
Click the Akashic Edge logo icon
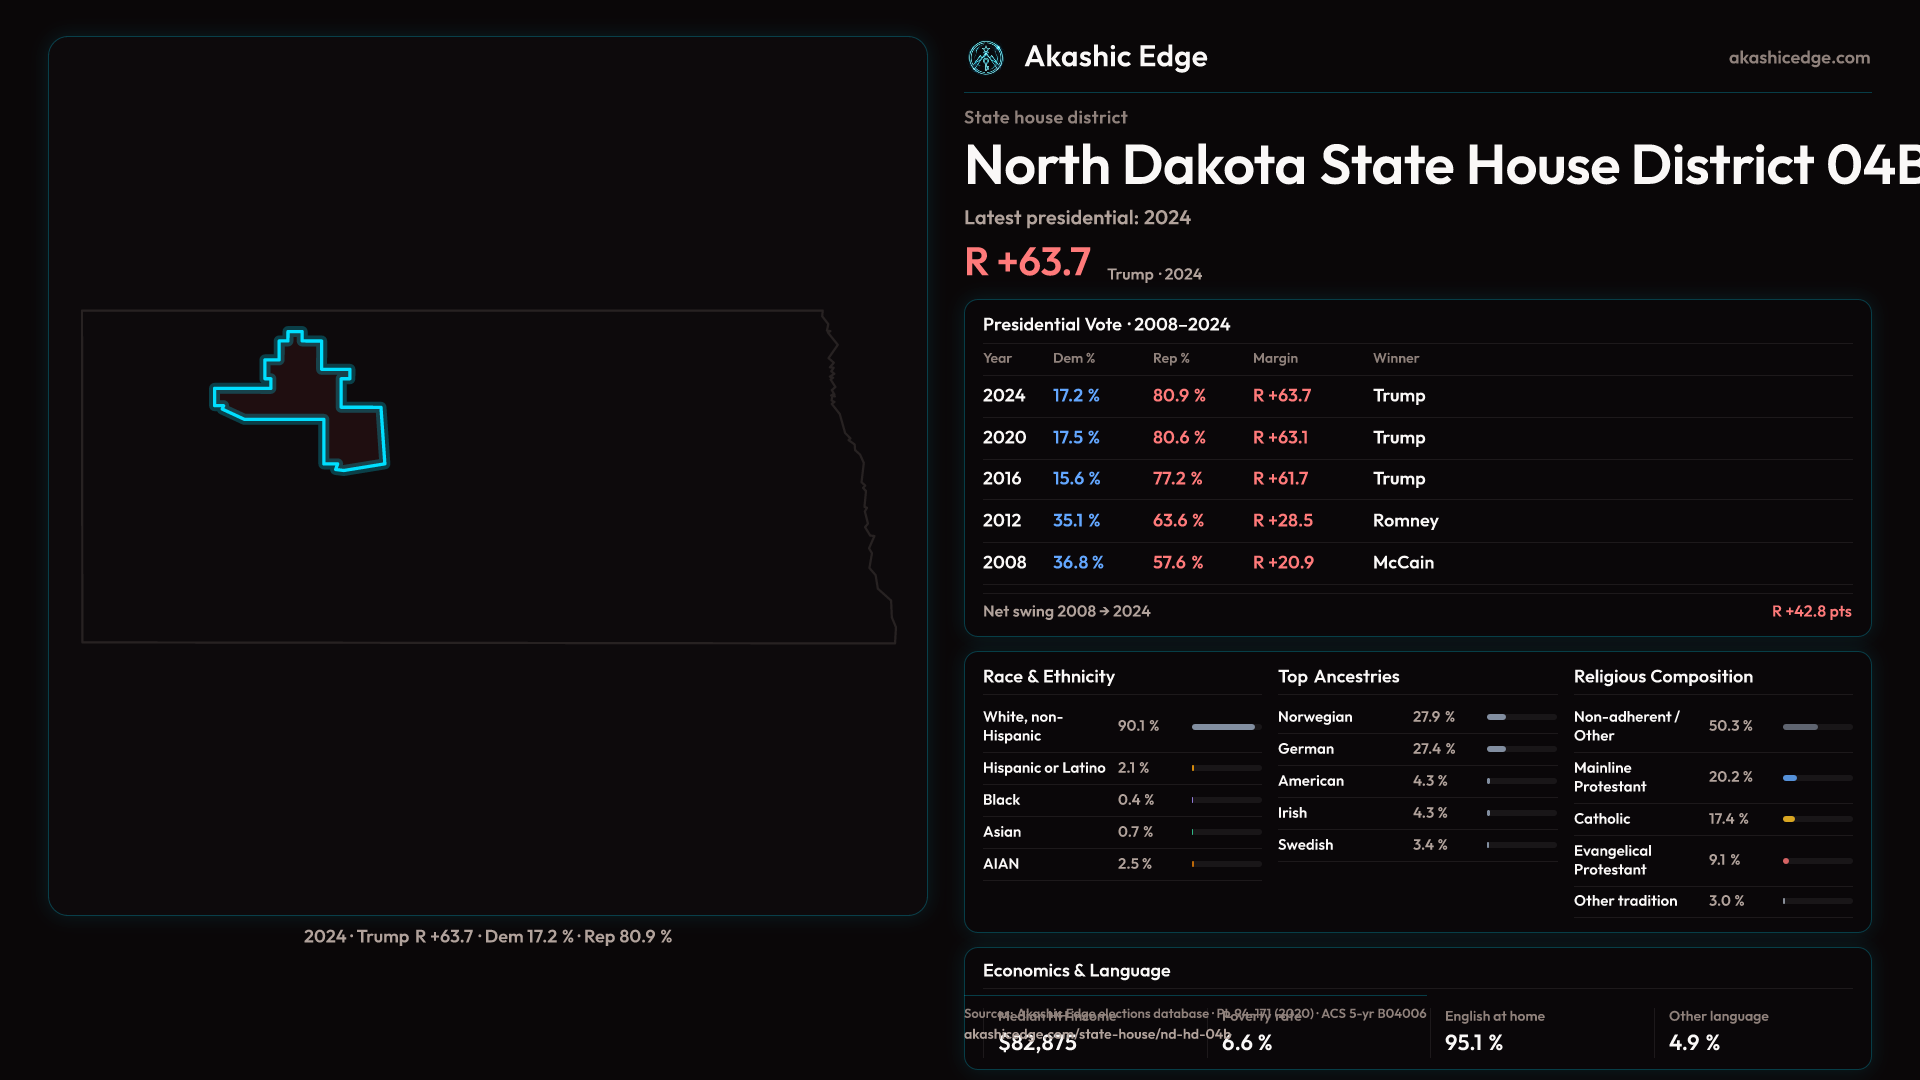(986, 58)
